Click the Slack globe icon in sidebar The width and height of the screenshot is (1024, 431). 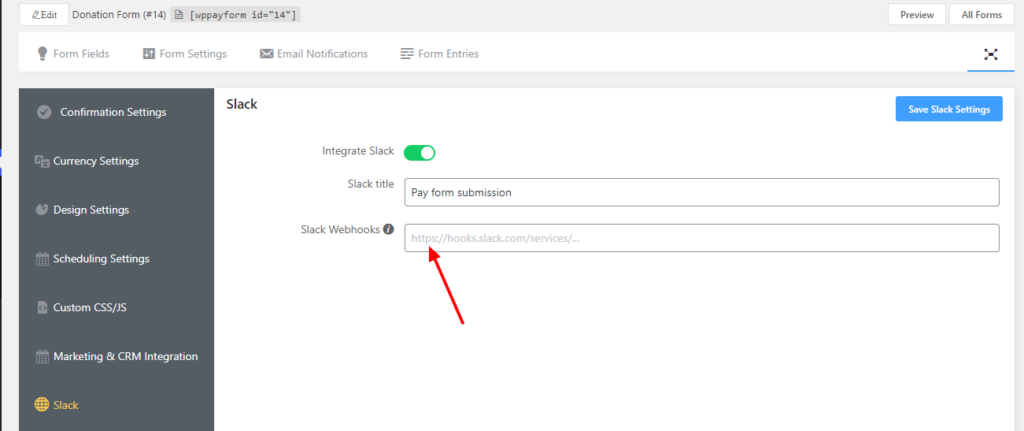42,405
